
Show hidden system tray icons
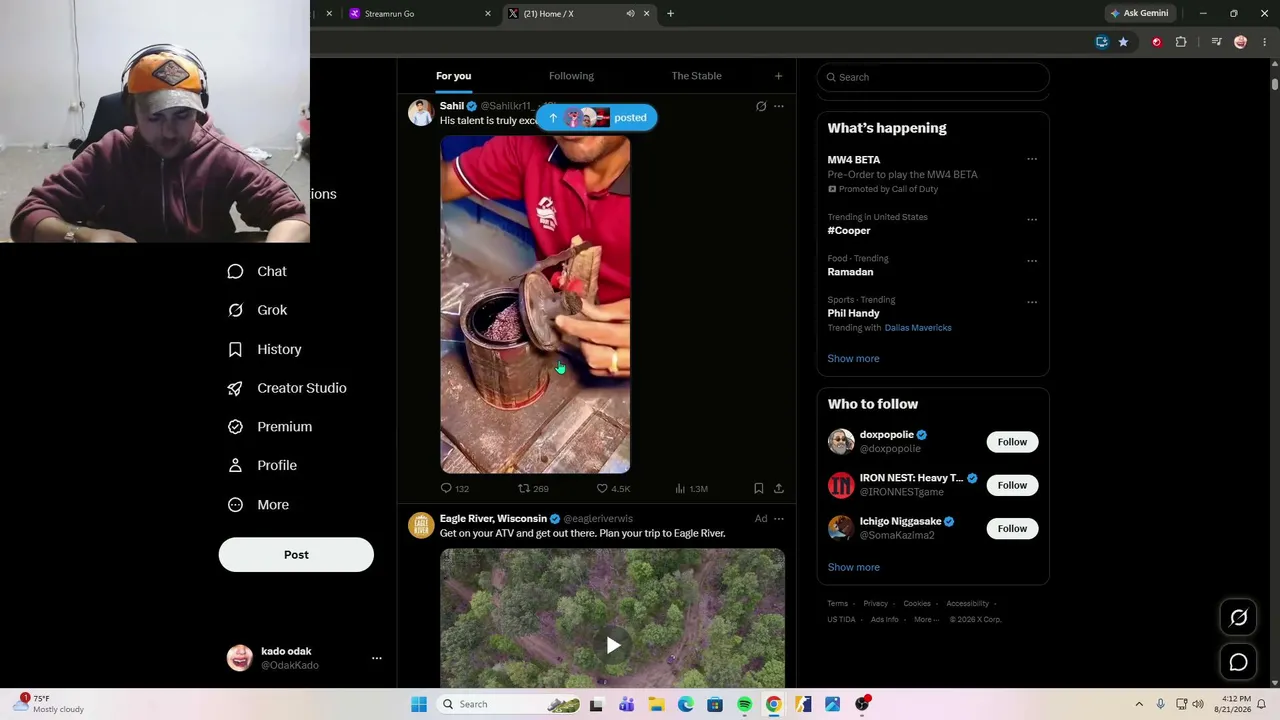point(1138,704)
